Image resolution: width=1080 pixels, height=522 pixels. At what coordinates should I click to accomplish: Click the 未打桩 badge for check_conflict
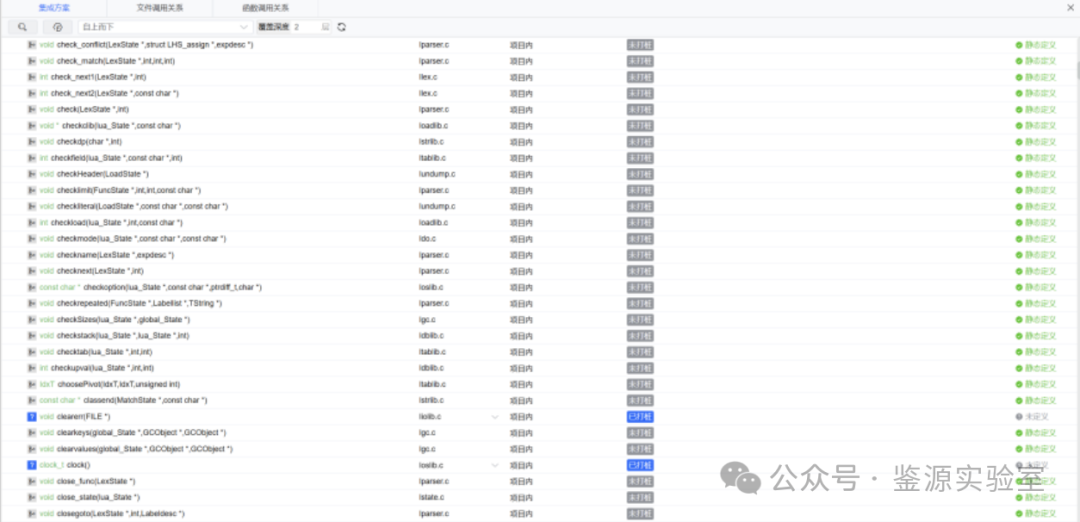[640, 45]
